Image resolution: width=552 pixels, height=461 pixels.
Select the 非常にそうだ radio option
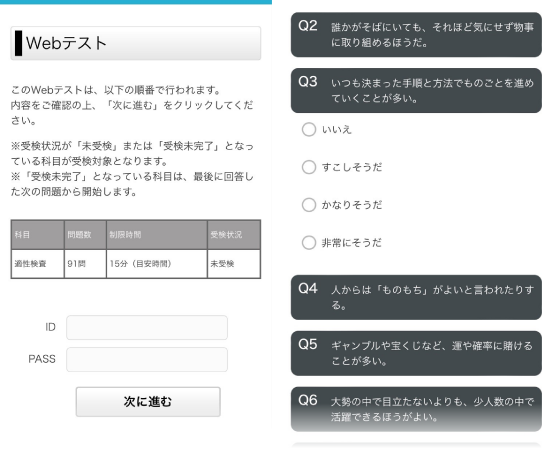(309, 242)
